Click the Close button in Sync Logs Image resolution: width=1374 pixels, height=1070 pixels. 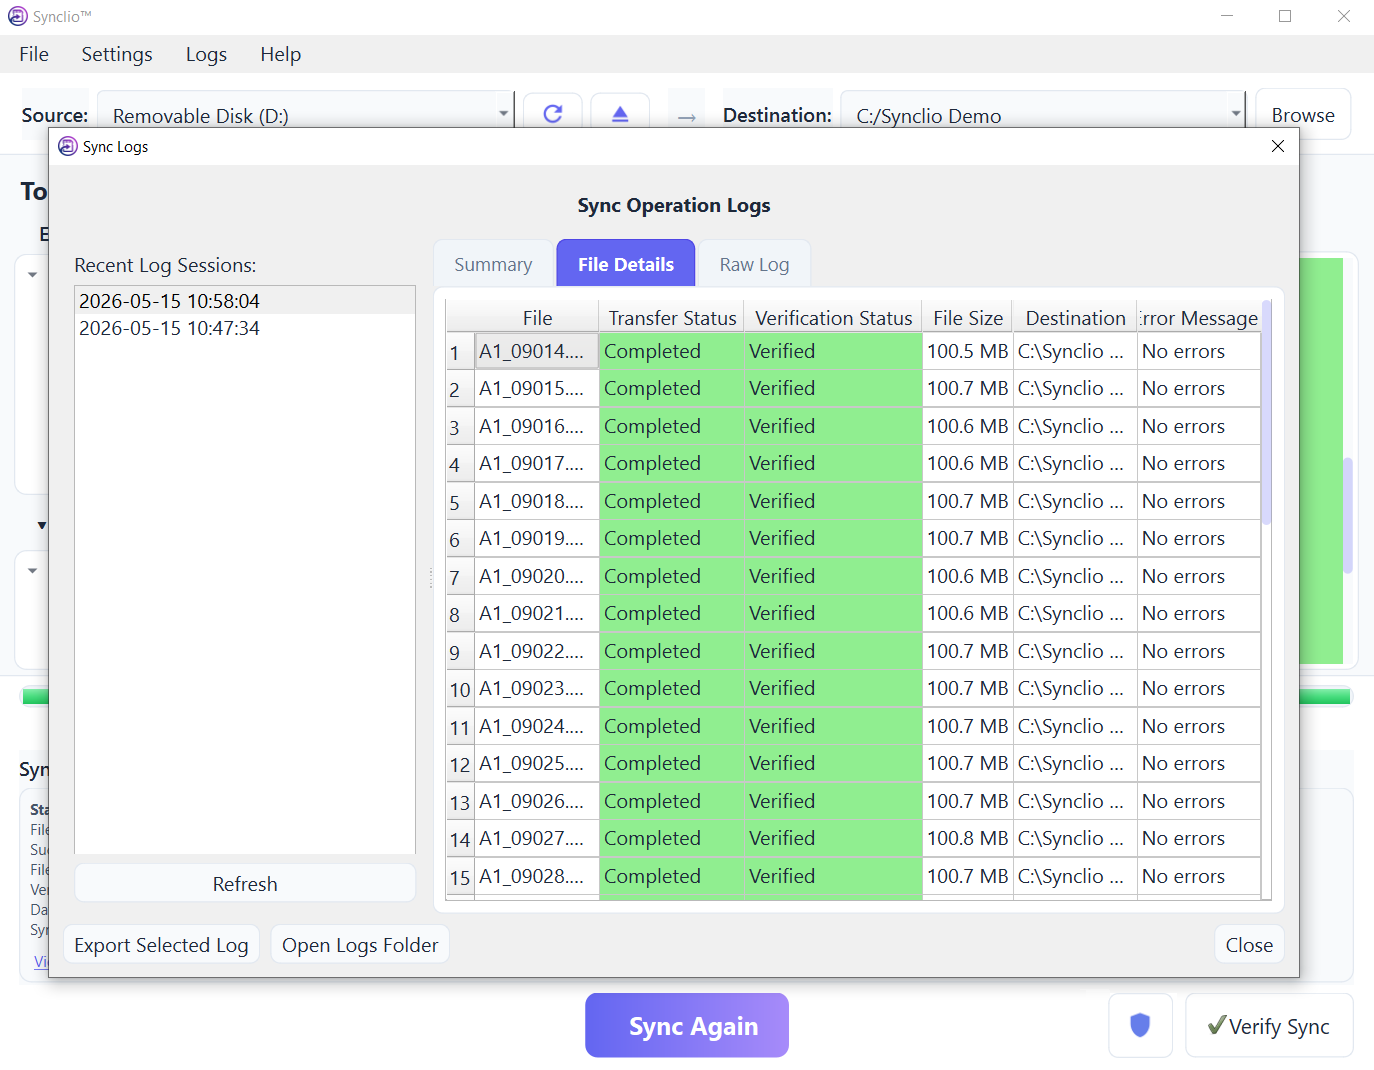click(1249, 945)
